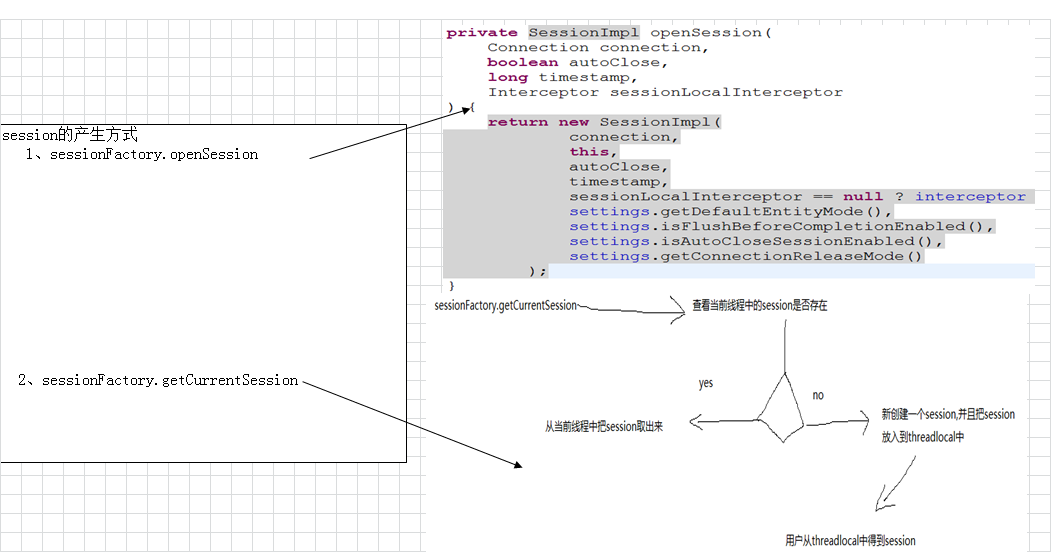Screen dimensions: 1051x552
Task: Select the text '1、sessionFactory.openSession'
Action: pos(141,154)
